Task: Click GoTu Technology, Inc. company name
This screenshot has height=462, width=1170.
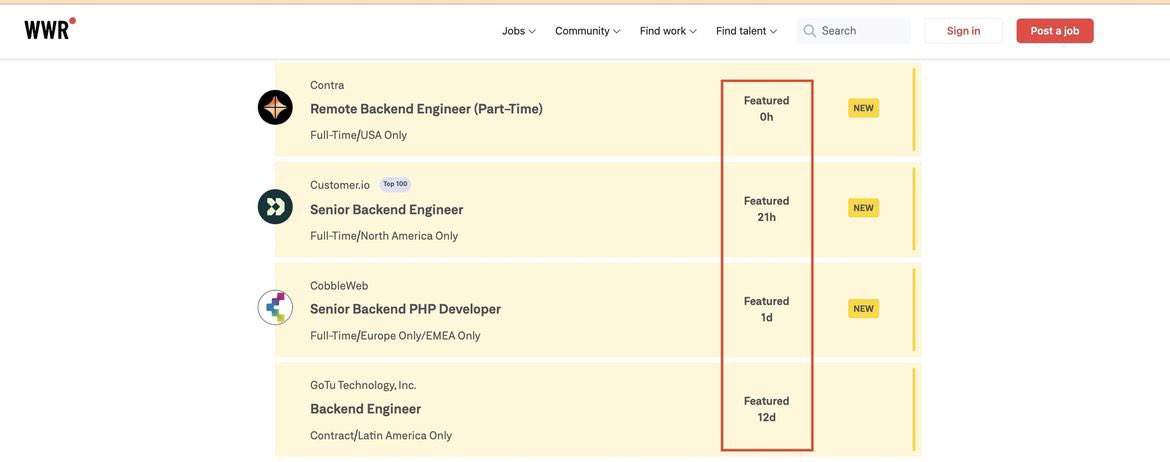Action: pos(363,385)
